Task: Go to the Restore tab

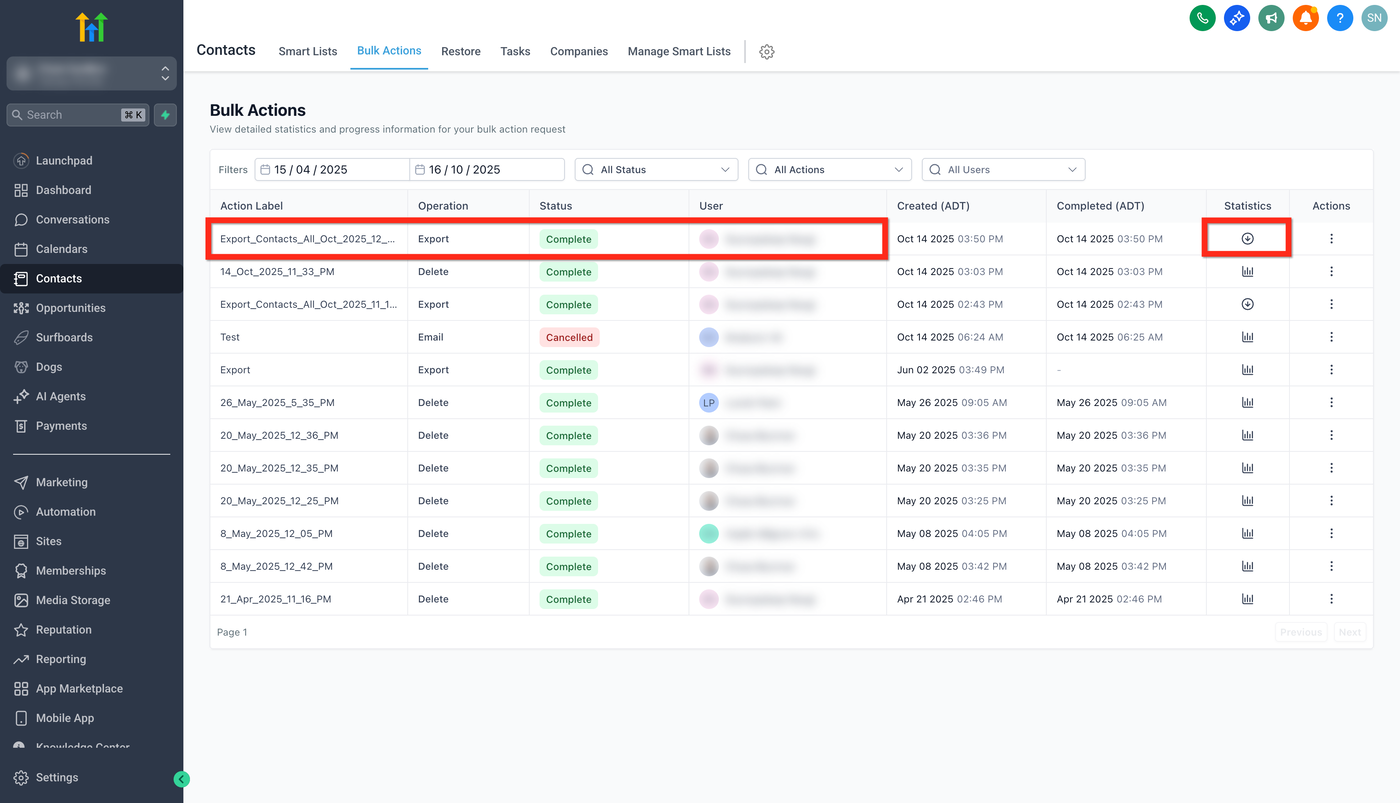Action: coord(461,51)
